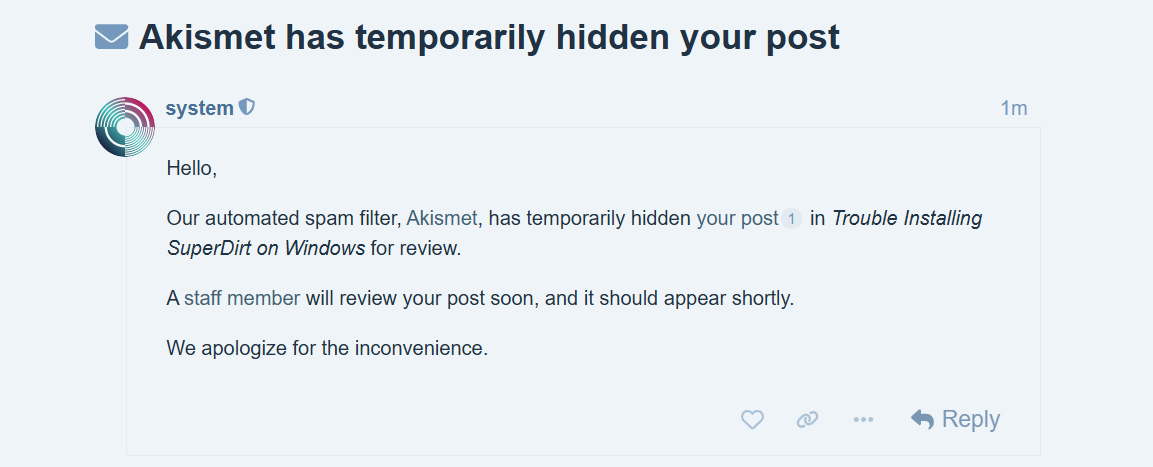Screen dimensions: 1153x467
Task: Click the moderator shield icon
Action: (247, 107)
